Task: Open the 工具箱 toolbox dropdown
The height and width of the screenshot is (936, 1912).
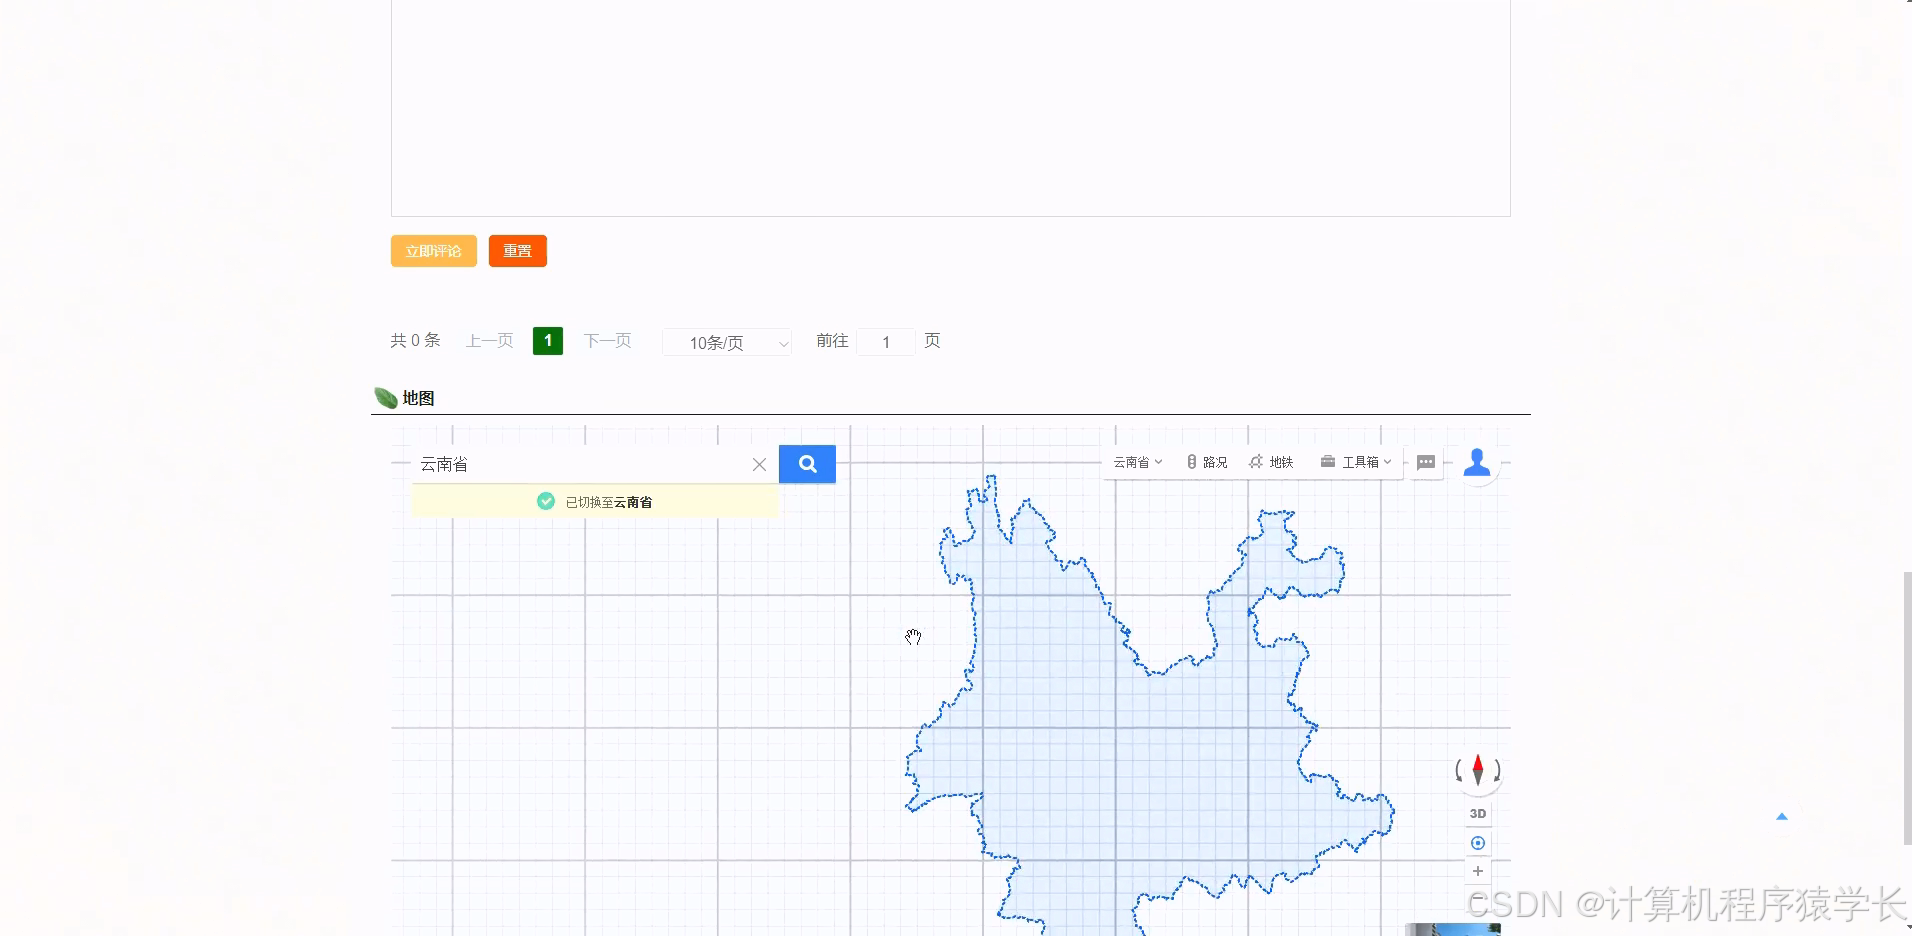Action: [x=1356, y=462]
